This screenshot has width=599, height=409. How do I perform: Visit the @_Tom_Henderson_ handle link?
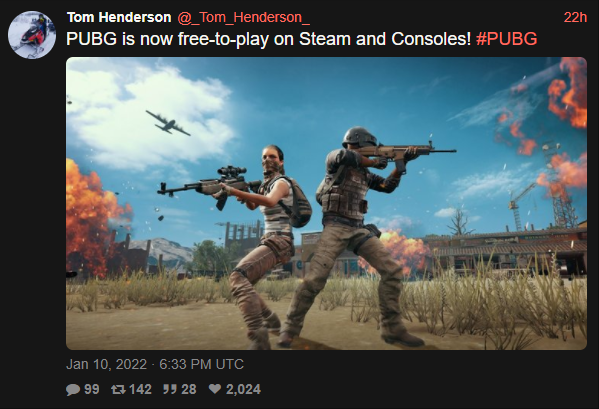click(243, 18)
